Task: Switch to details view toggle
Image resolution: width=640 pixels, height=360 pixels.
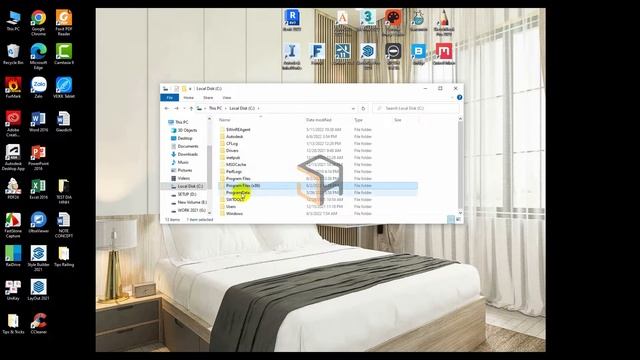Action: [x=451, y=219]
